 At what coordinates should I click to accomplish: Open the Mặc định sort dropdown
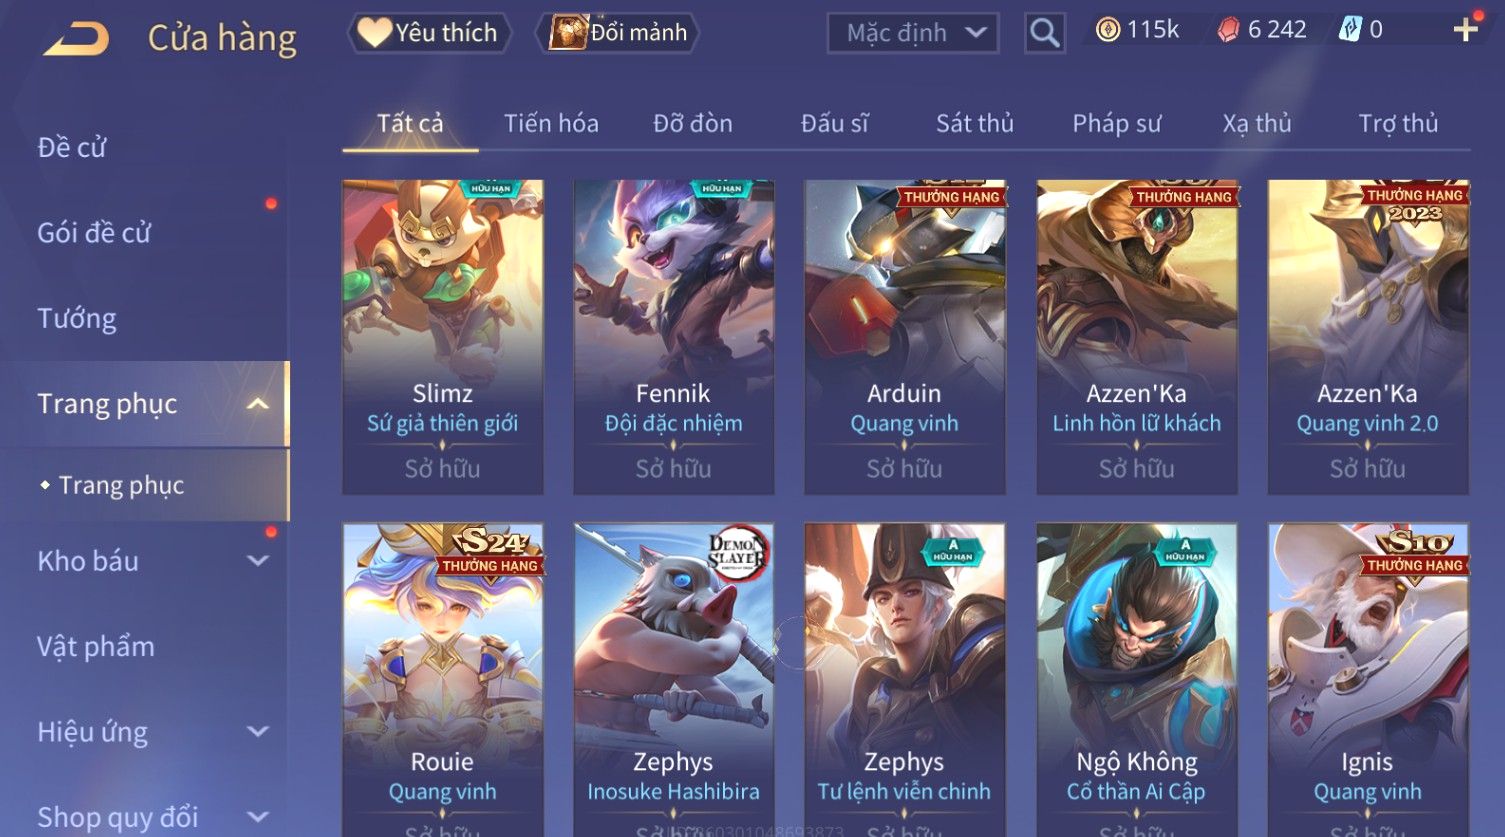[913, 33]
